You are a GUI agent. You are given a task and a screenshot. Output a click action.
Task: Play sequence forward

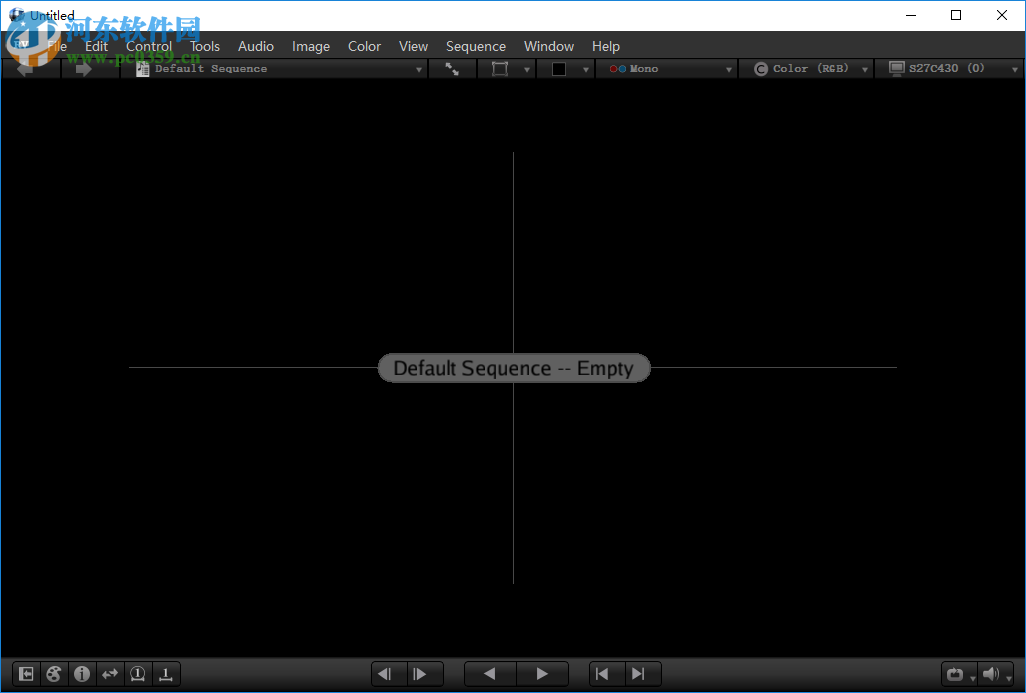(542, 674)
